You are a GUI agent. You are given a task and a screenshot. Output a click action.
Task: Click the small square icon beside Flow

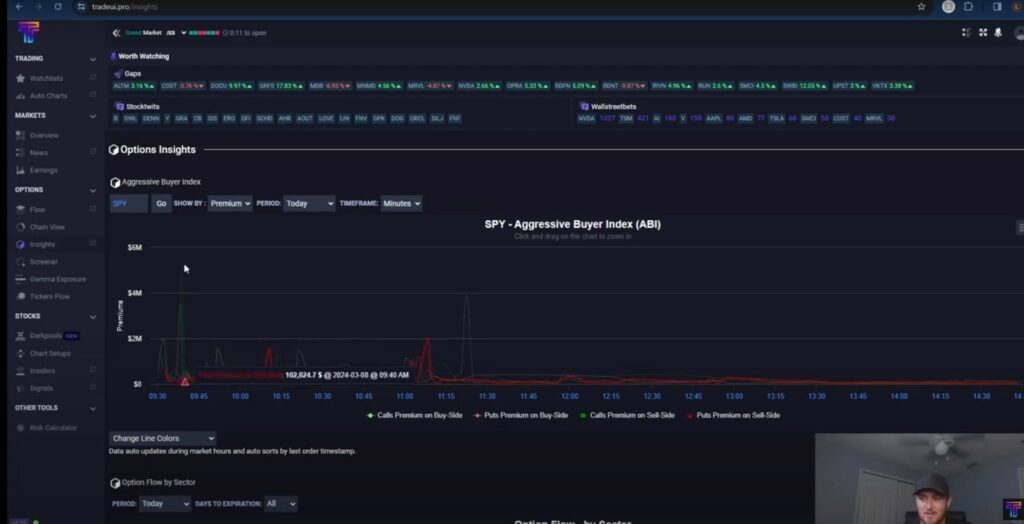93,209
